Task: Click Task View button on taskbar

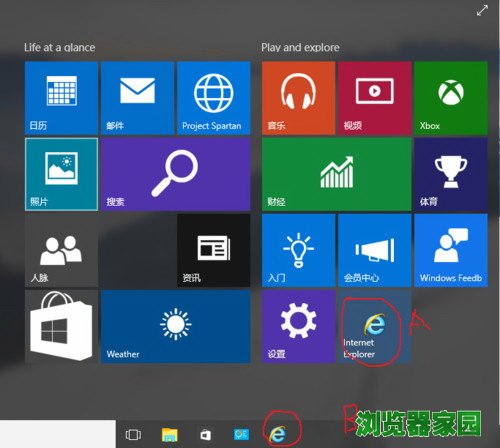Action: pyautogui.click(x=133, y=435)
